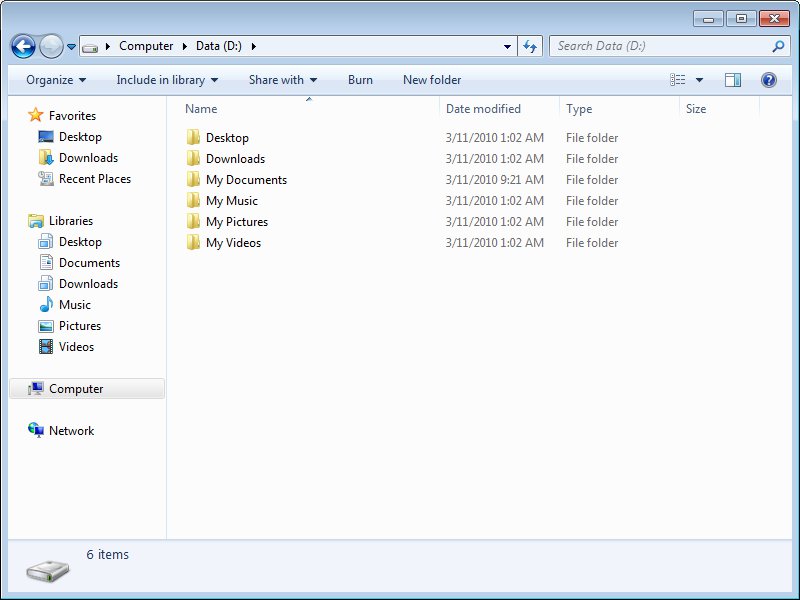
Task: Toggle the preview pane
Action: click(733, 80)
